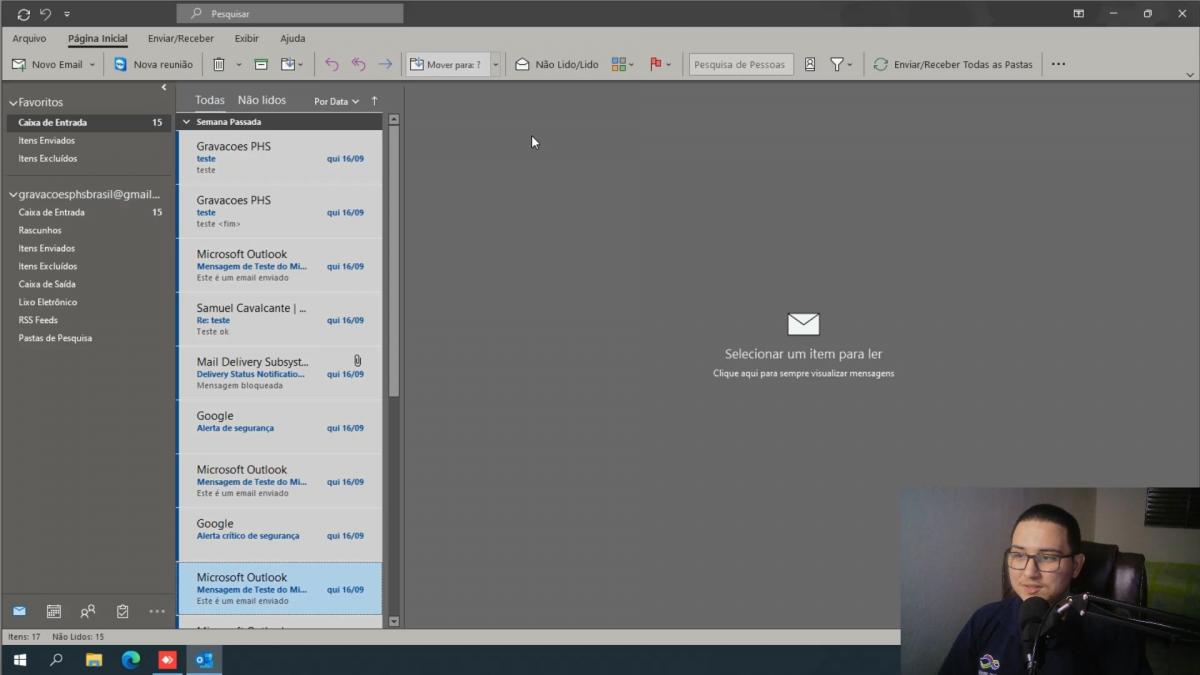1200x675 pixels.
Task: Create a Novo Email
Action: [x=47, y=64]
